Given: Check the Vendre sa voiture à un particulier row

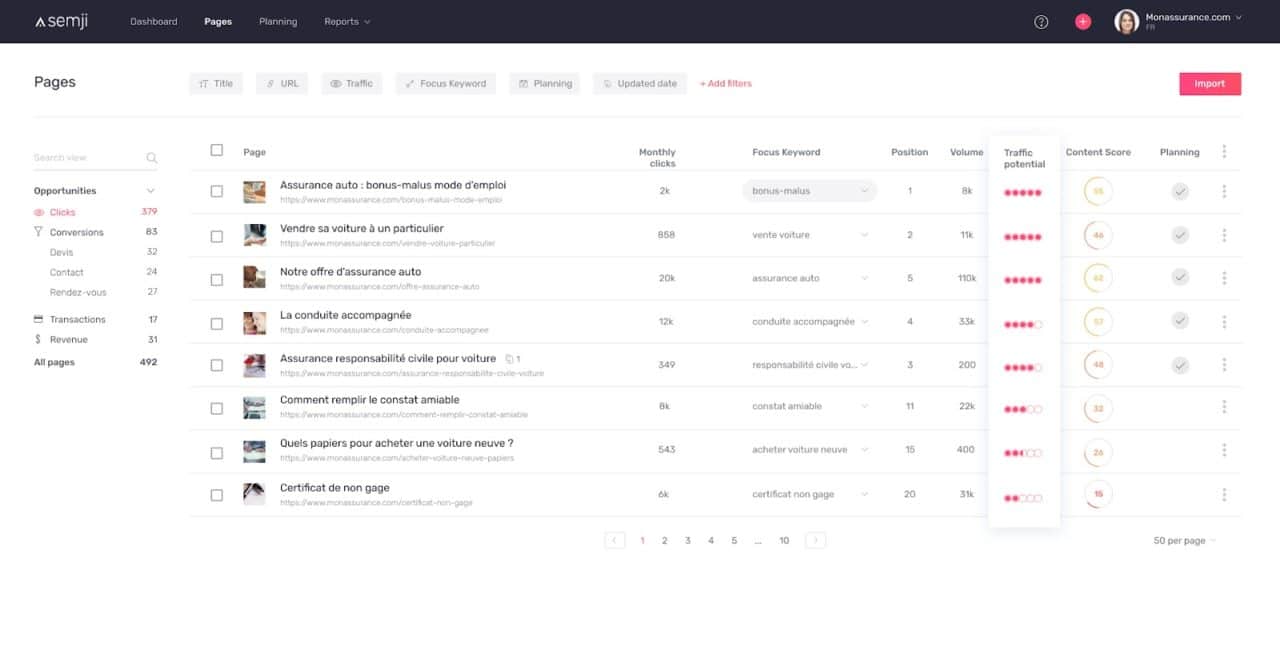Looking at the screenshot, I should pos(217,236).
